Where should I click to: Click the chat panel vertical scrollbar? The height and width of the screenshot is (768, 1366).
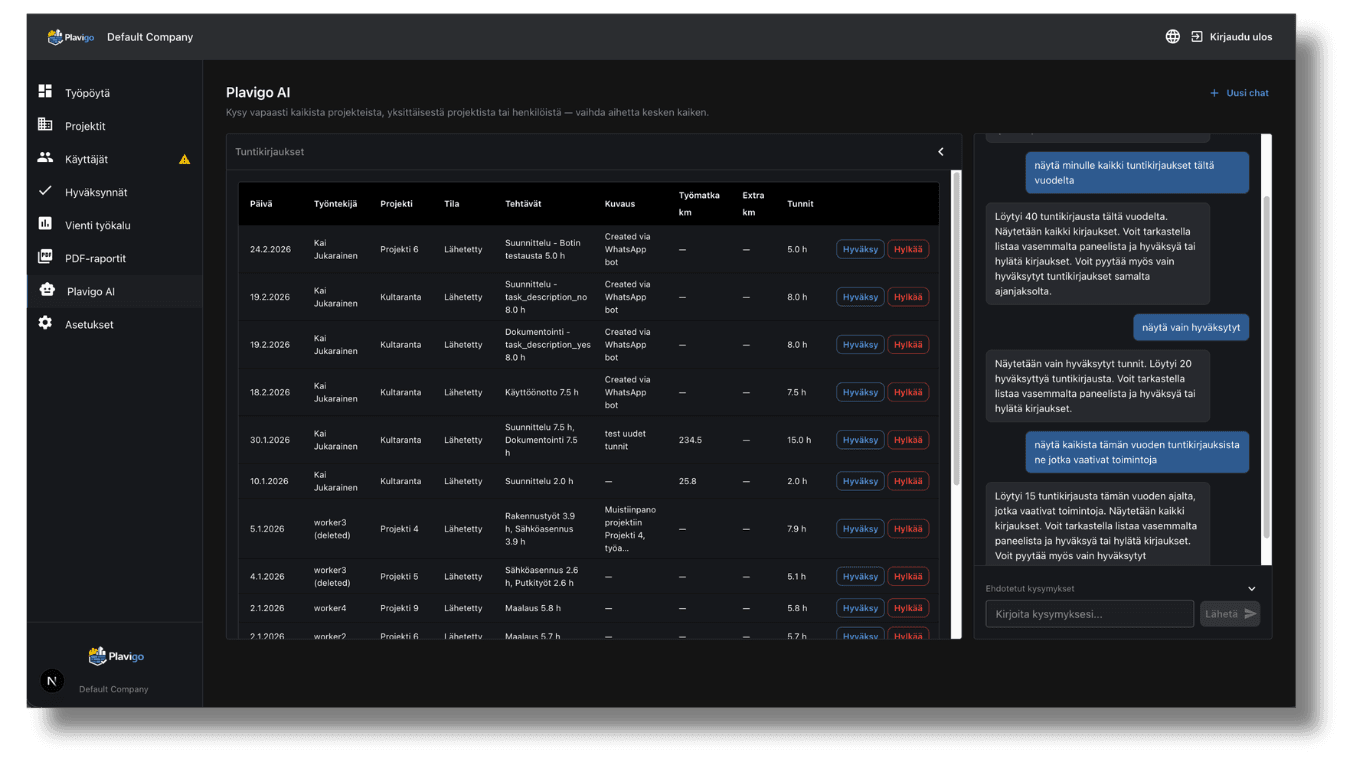pos(1267,350)
